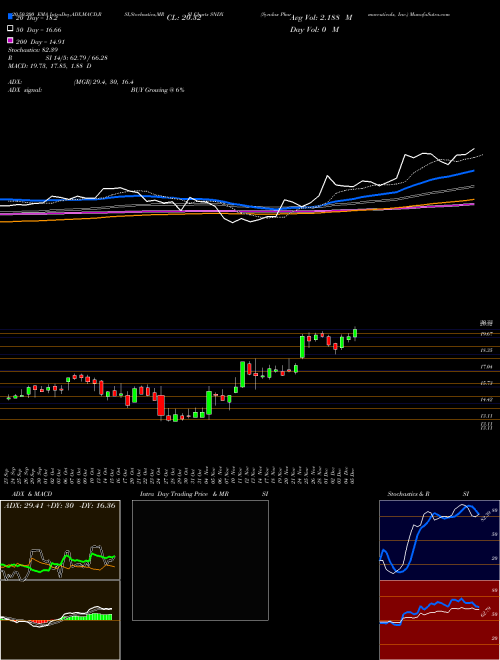Click the thick blue 20-day EMA line endpoint
The width and height of the screenshot is (500, 660).
click(473, 171)
